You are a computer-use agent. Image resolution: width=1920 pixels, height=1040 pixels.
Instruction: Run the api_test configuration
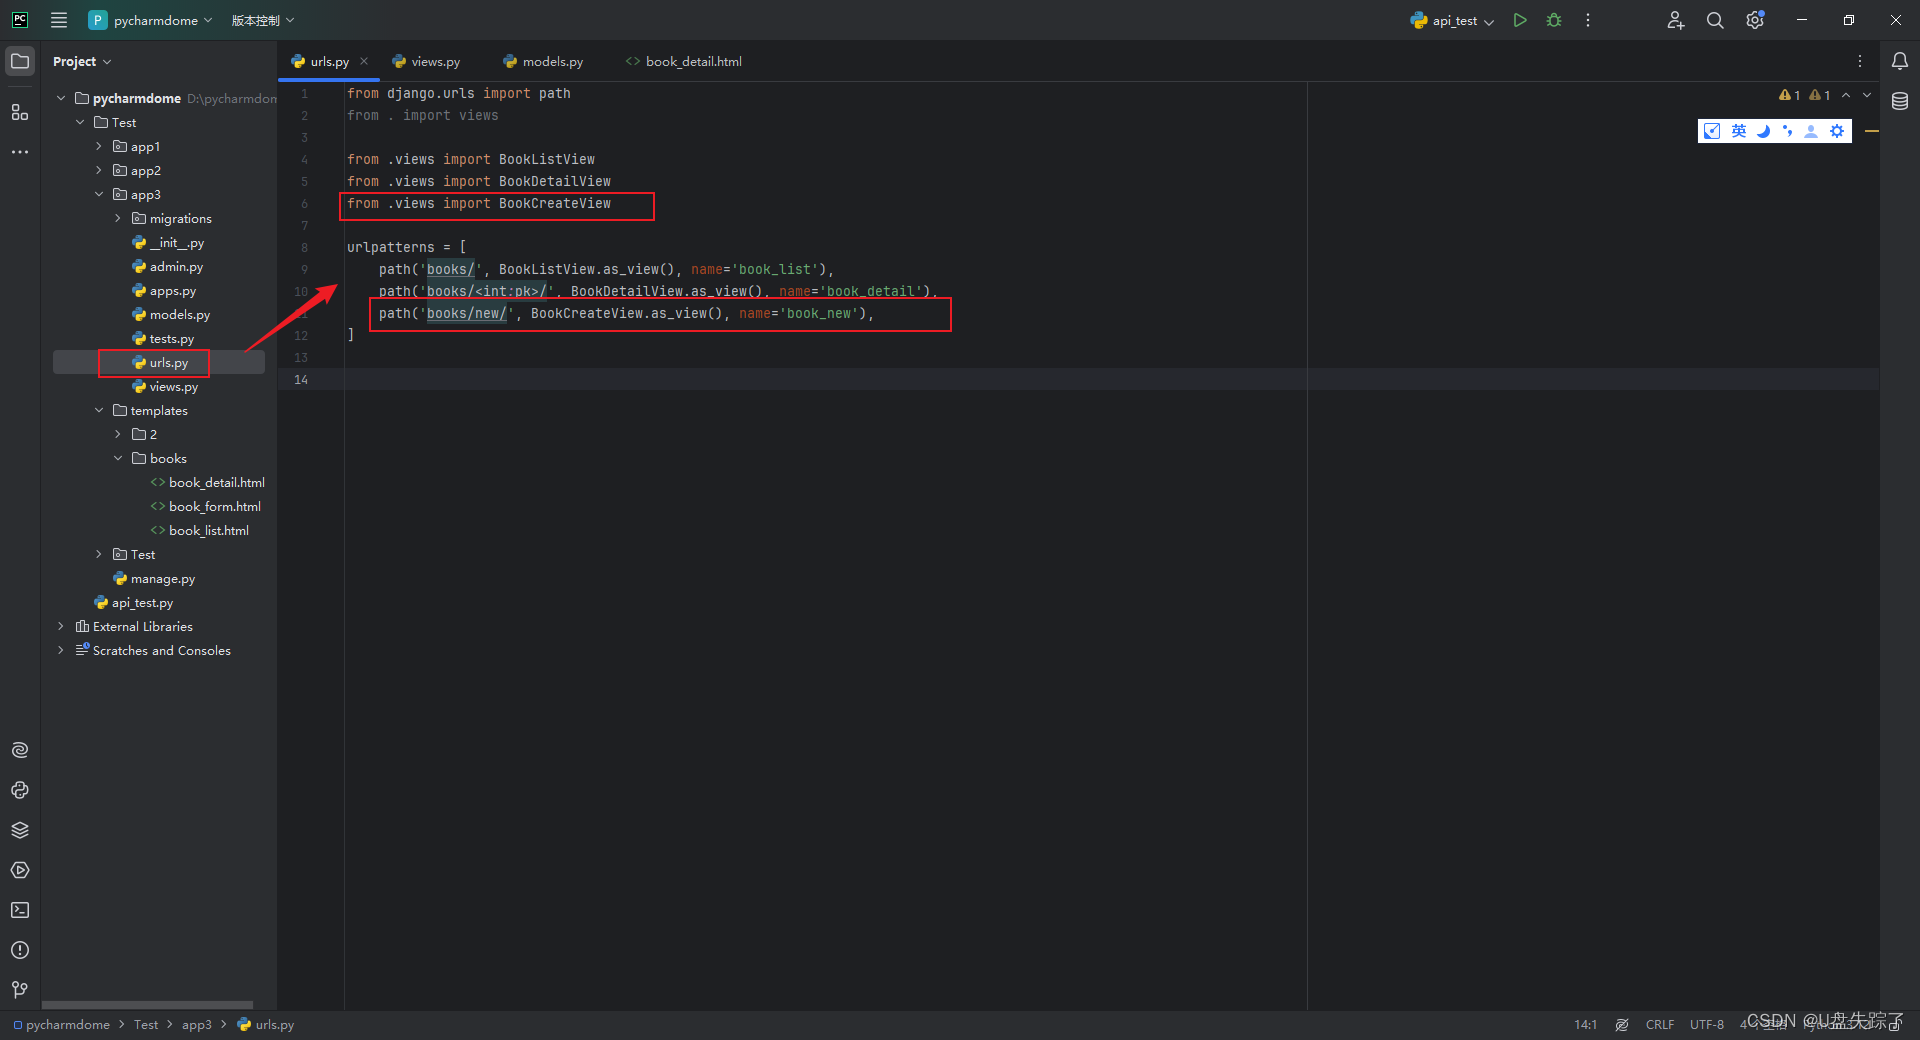[x=1519, y=20]
